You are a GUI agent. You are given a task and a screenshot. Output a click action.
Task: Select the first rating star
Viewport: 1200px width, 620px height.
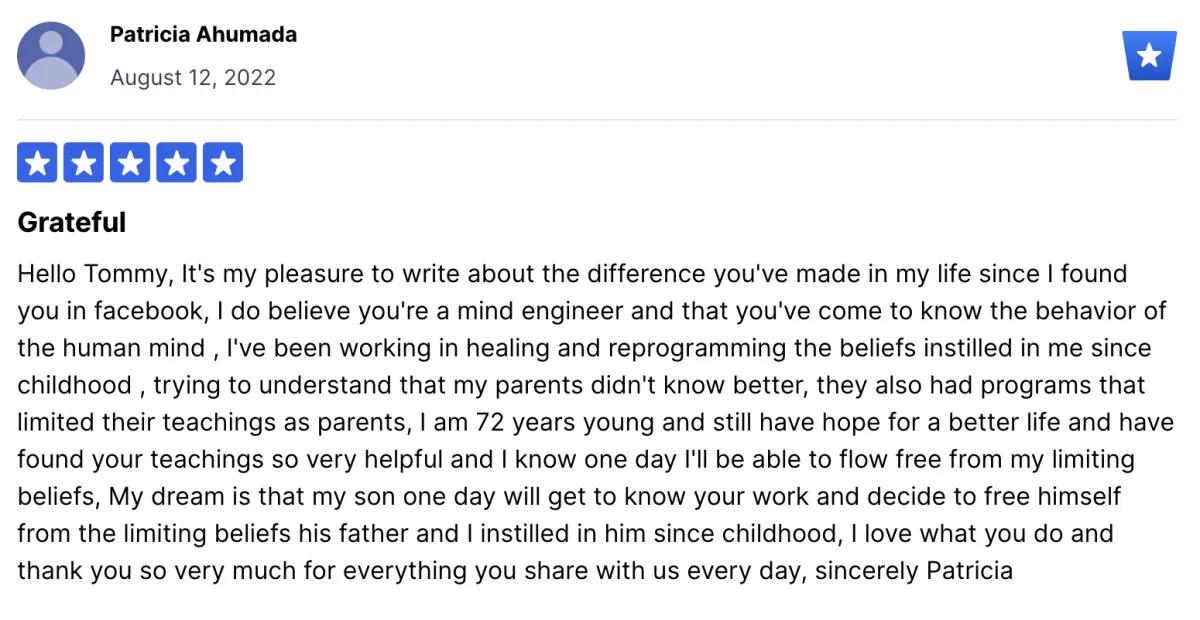[37, 163]
